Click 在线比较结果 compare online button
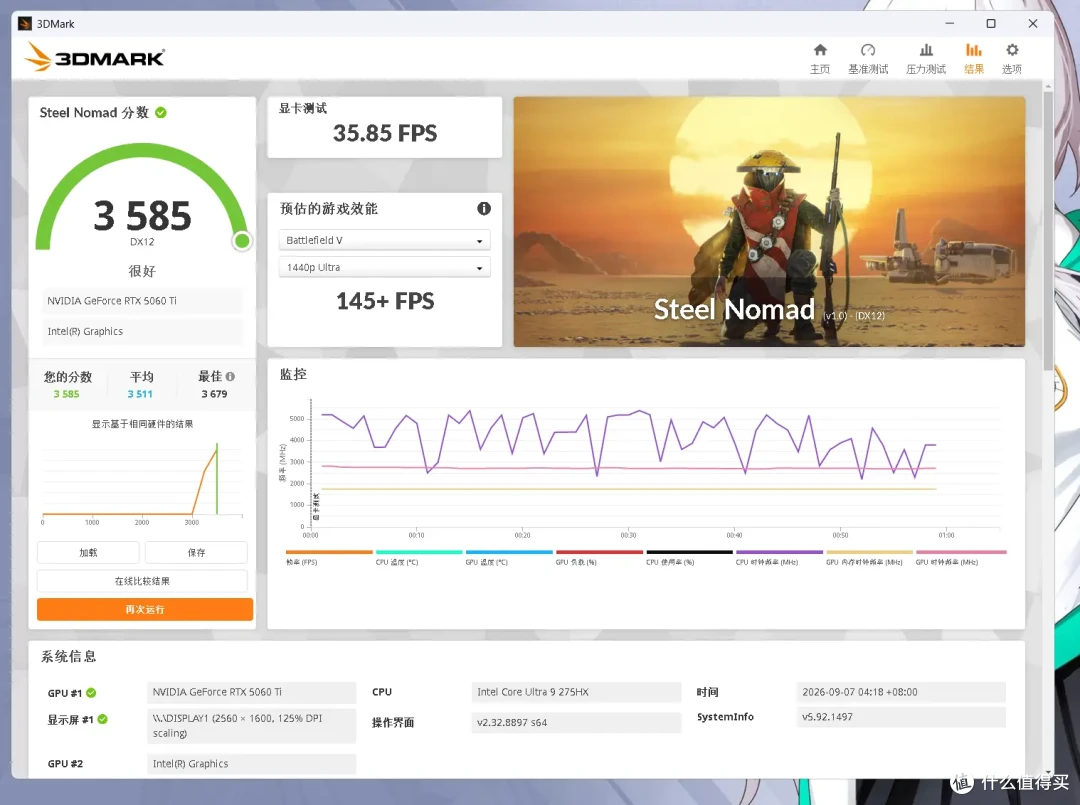The image size is (1080, 805). coord(142,581)
